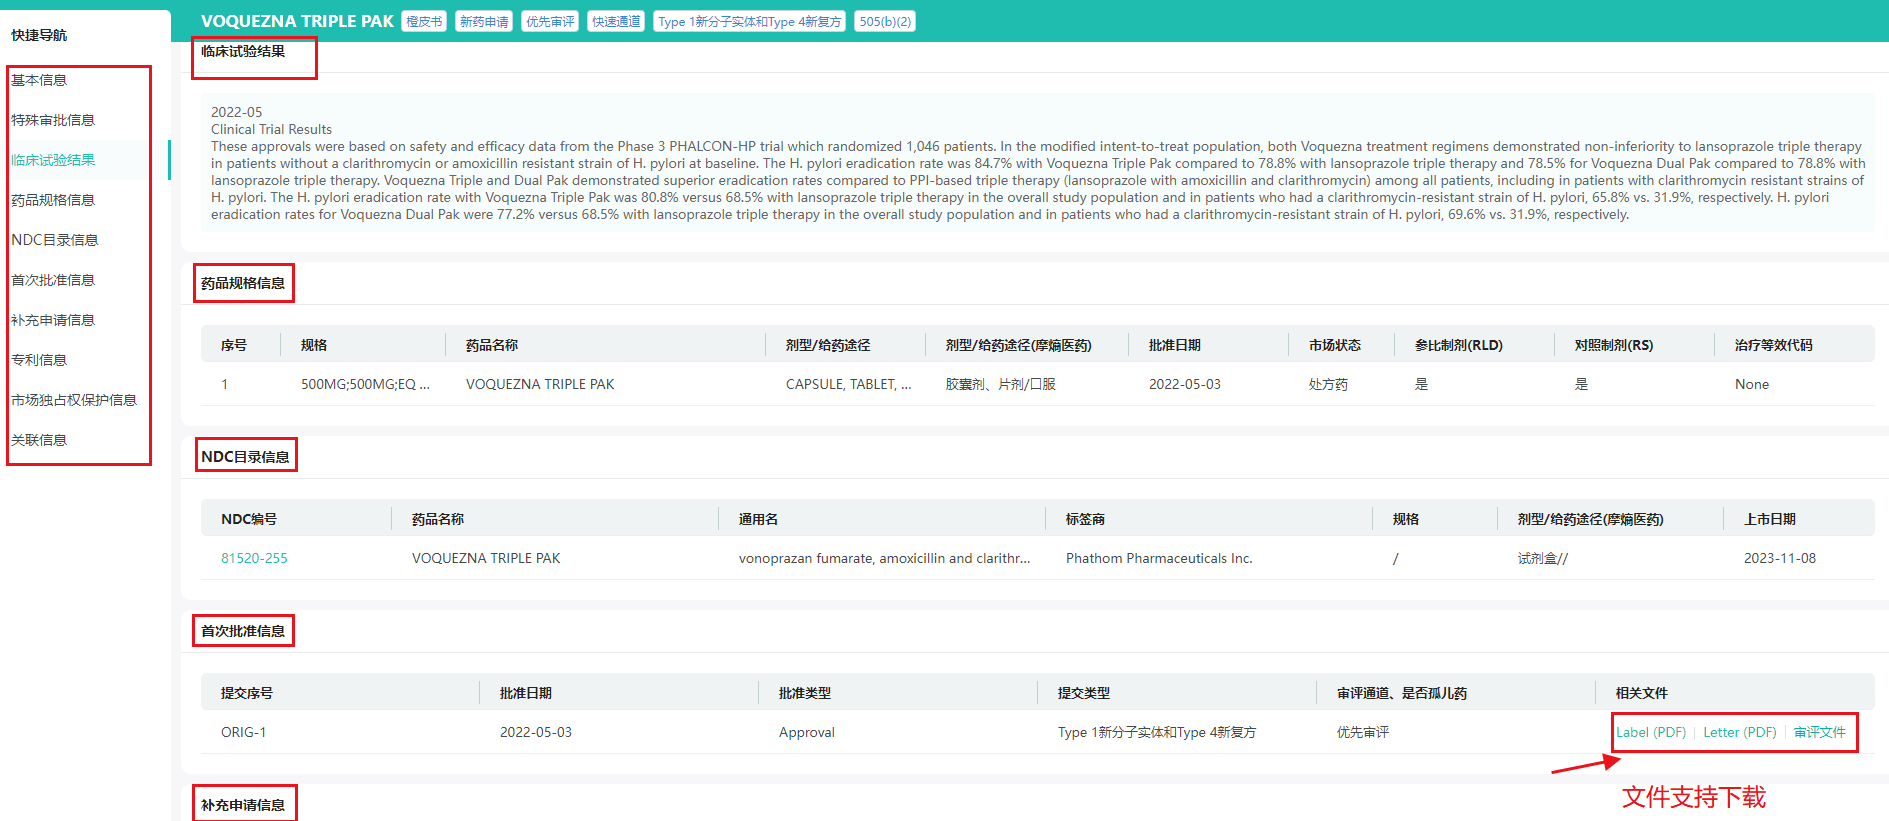Click the 参比制剂(RLD) column header
Viewport: 1889px width, 821px height.
pyautogui.click(x=1459, y=345)
